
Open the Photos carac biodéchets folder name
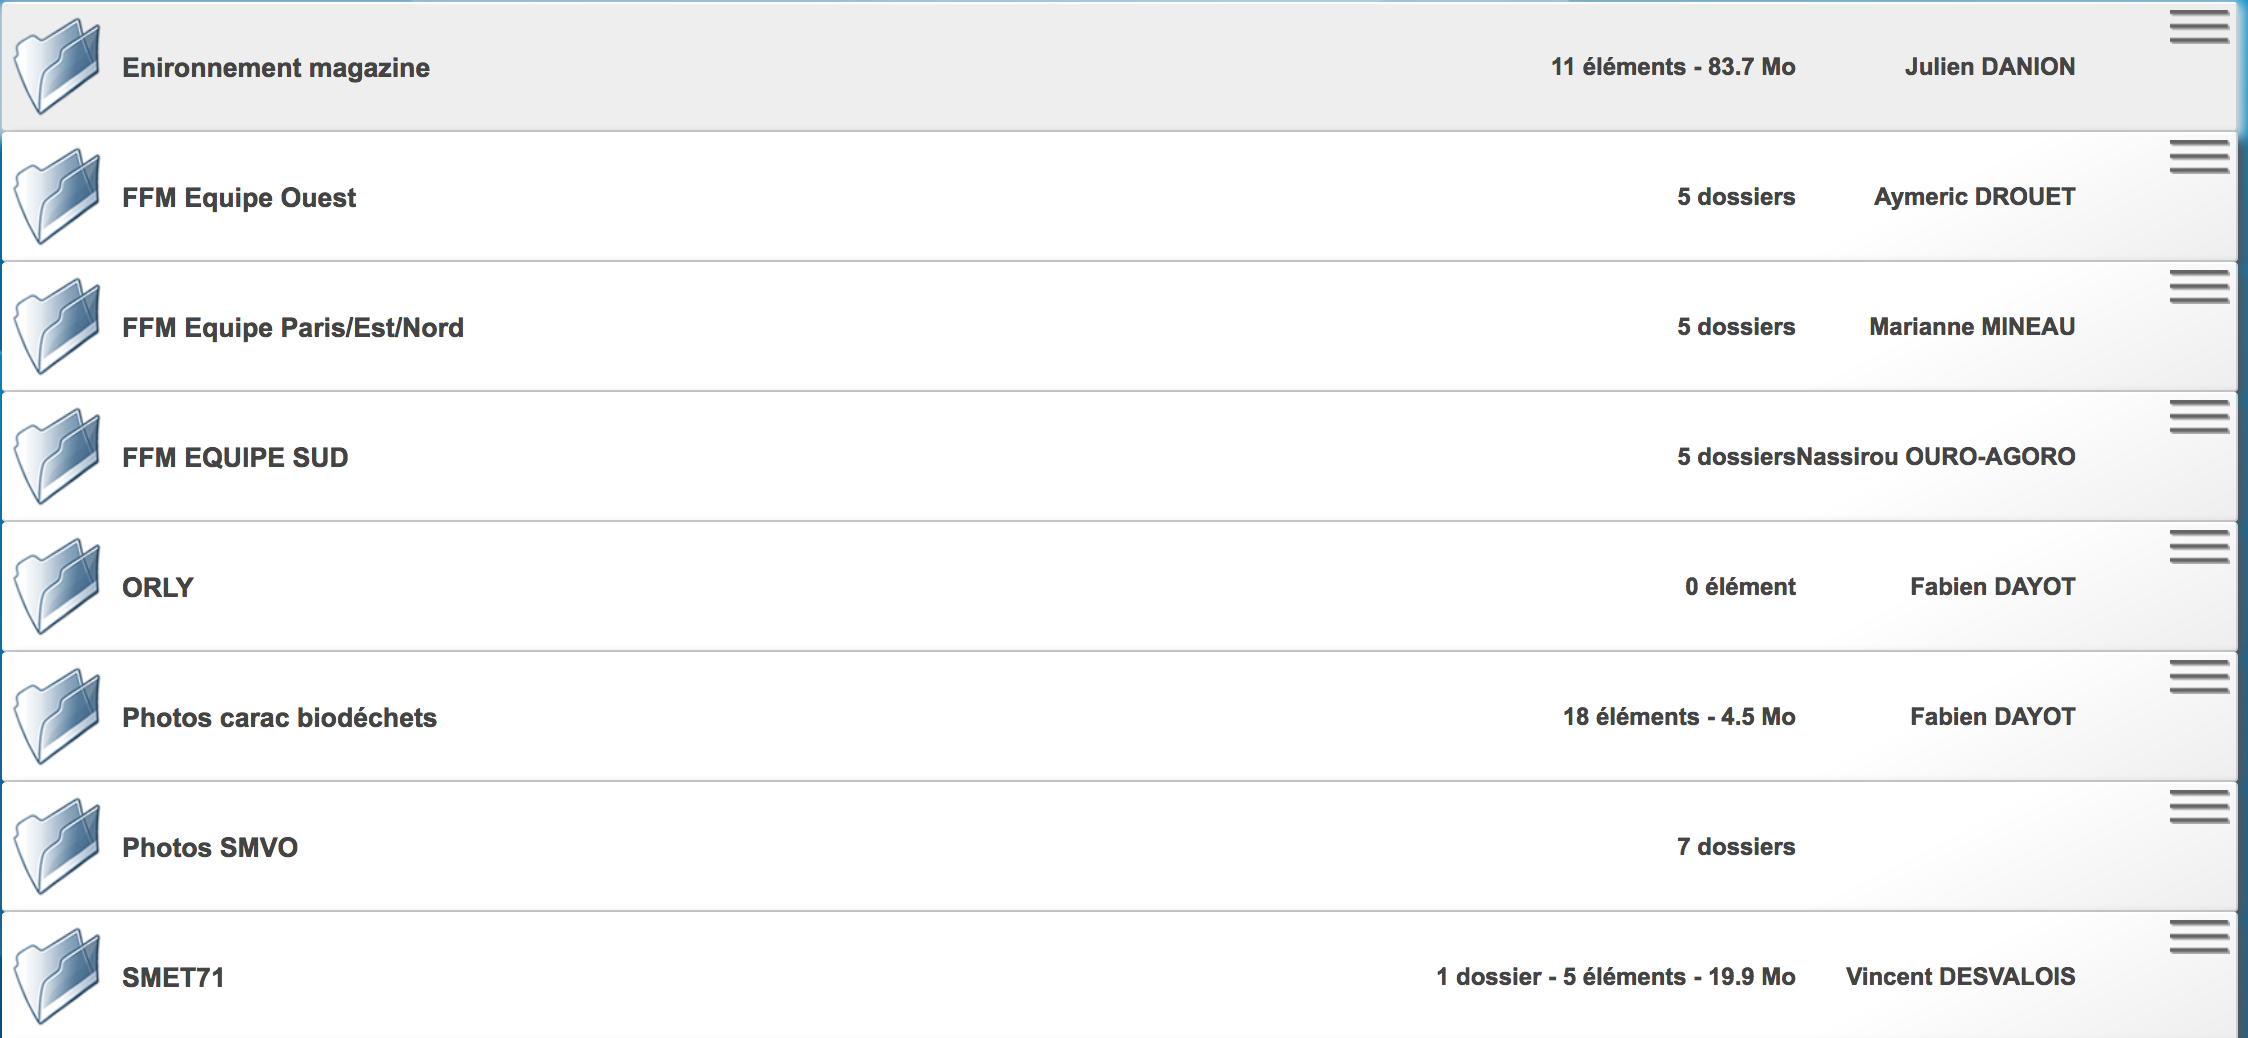(279, 718)
